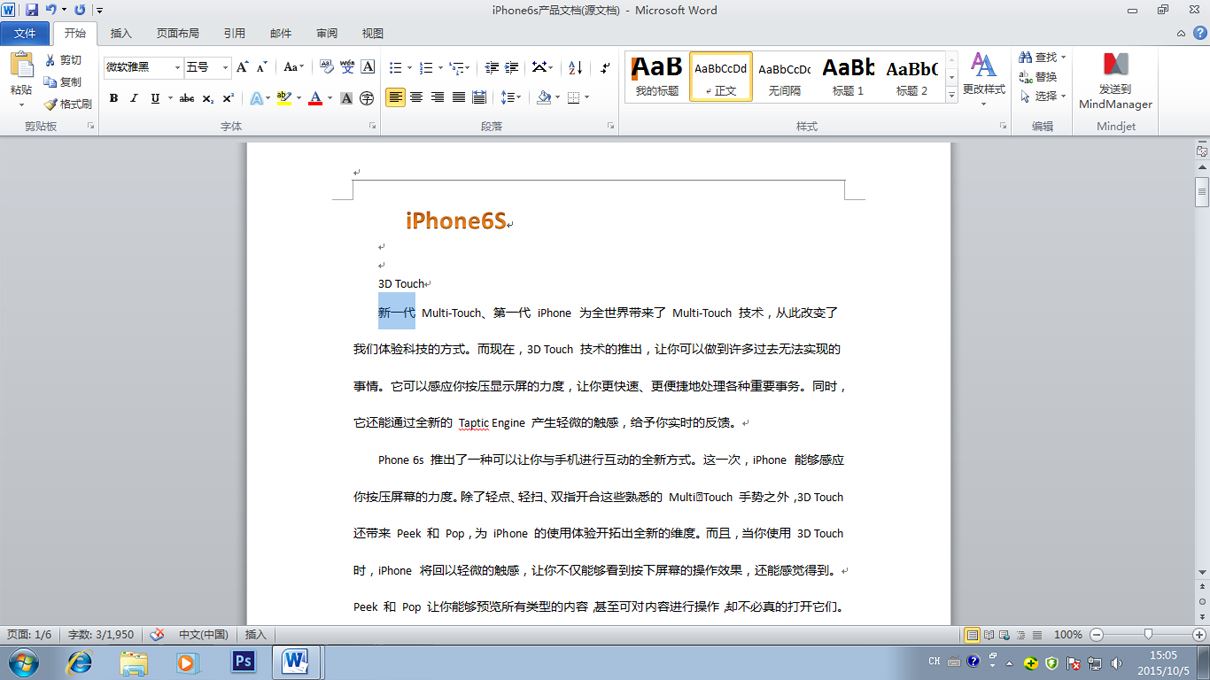Apply the 无间隔 No Spacing style
The height and width of the screenshot is (680, 1210).
[x=785, y=78]
